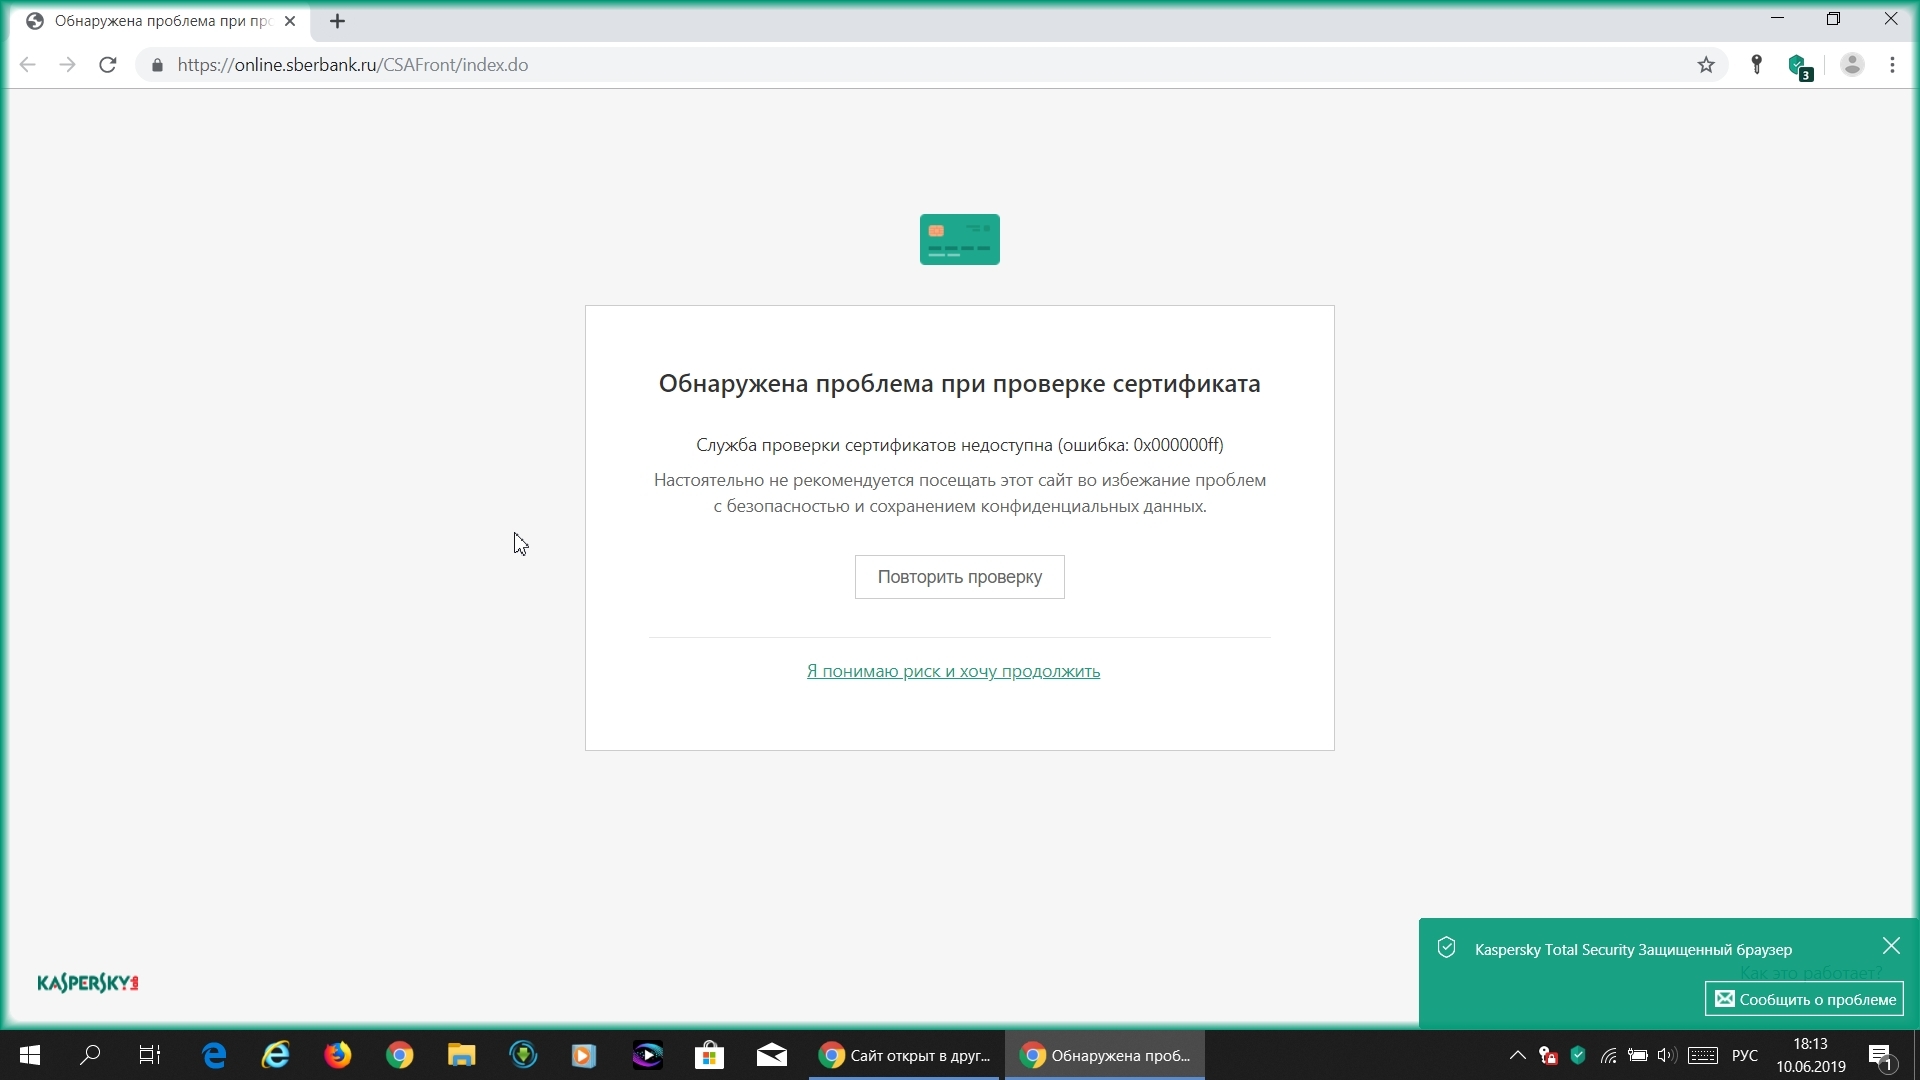Open Firefox from the taskbar

pyautogui.click(x=338, y=1055)
